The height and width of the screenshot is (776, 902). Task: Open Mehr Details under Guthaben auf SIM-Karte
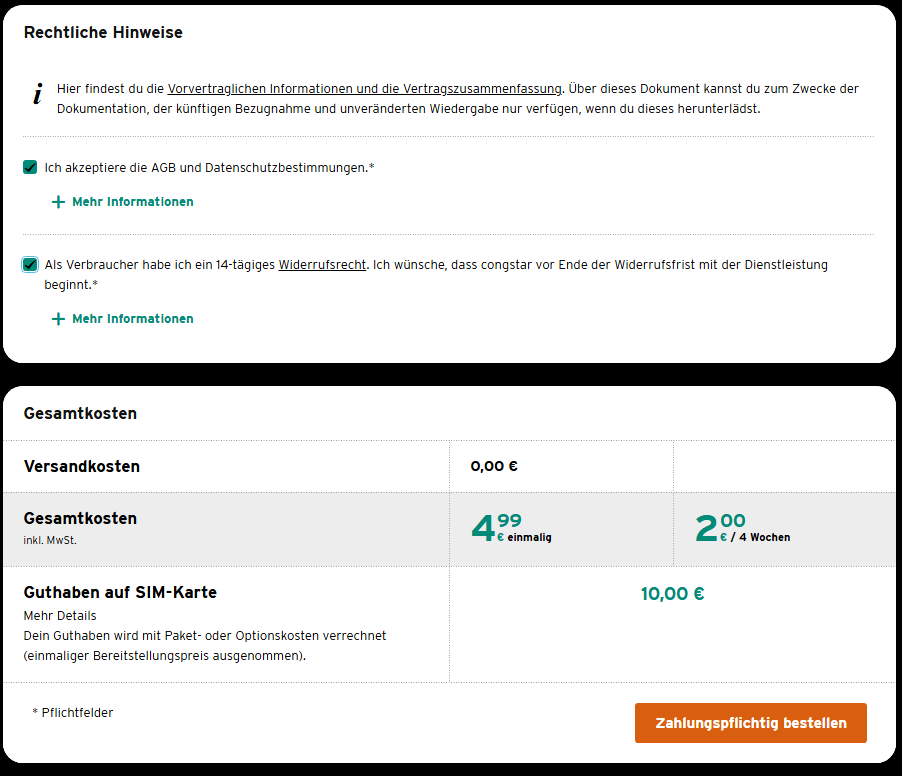pos(60,615)
